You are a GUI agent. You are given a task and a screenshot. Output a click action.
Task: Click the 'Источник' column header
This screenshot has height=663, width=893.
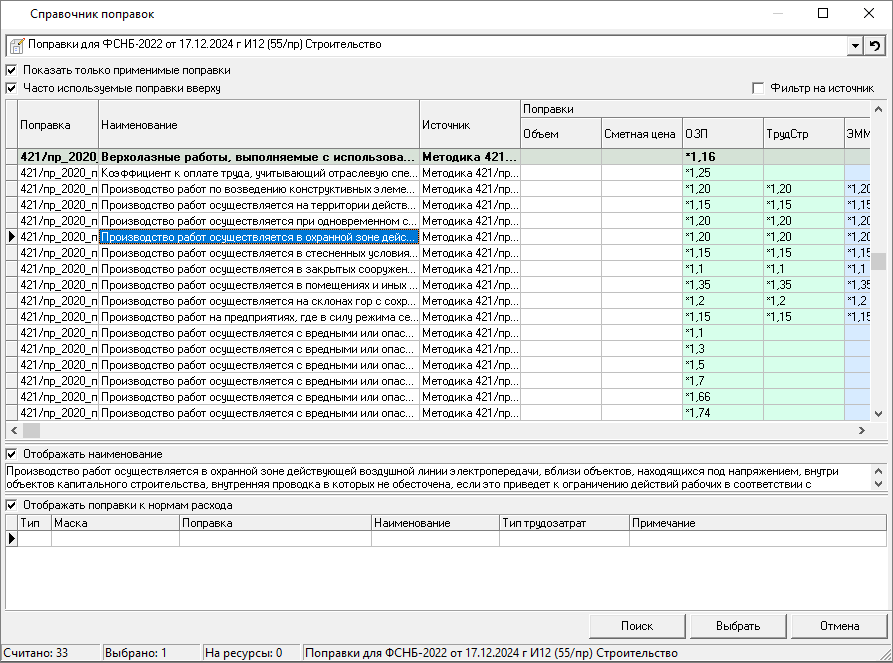click(x=469, y=125)
